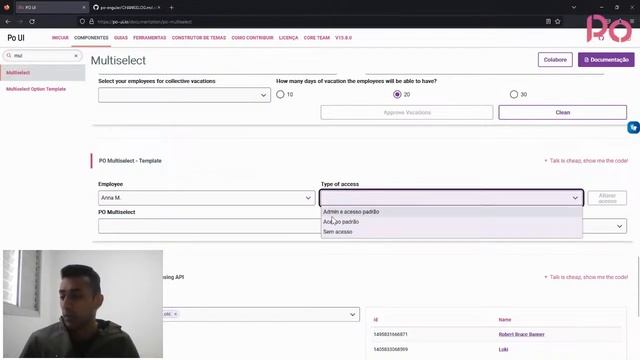Viewport: 640px width, 360px height.
Task: Focus the sidebar search input
Action: 42,56
